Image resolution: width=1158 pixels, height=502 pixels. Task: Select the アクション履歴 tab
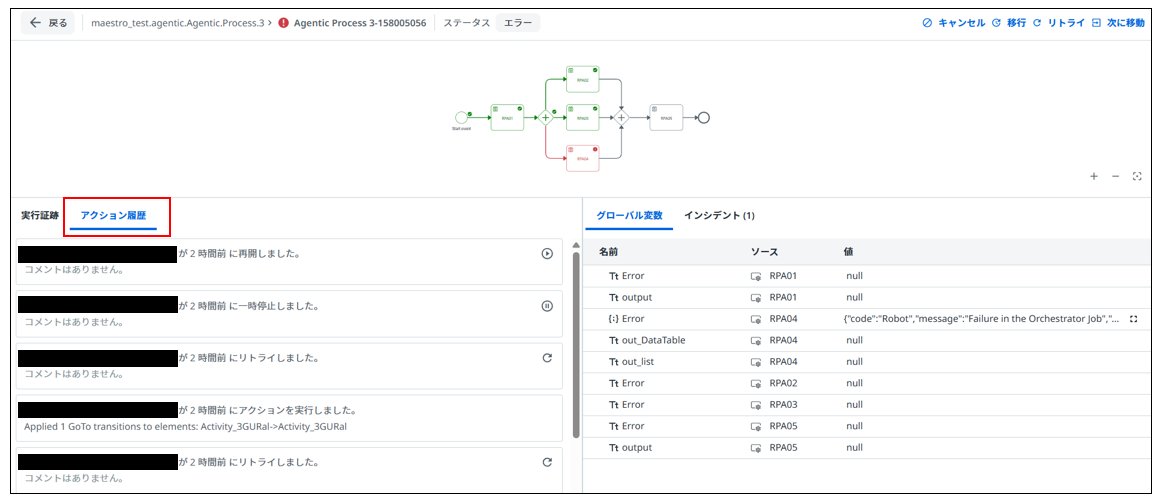[113, 215]
